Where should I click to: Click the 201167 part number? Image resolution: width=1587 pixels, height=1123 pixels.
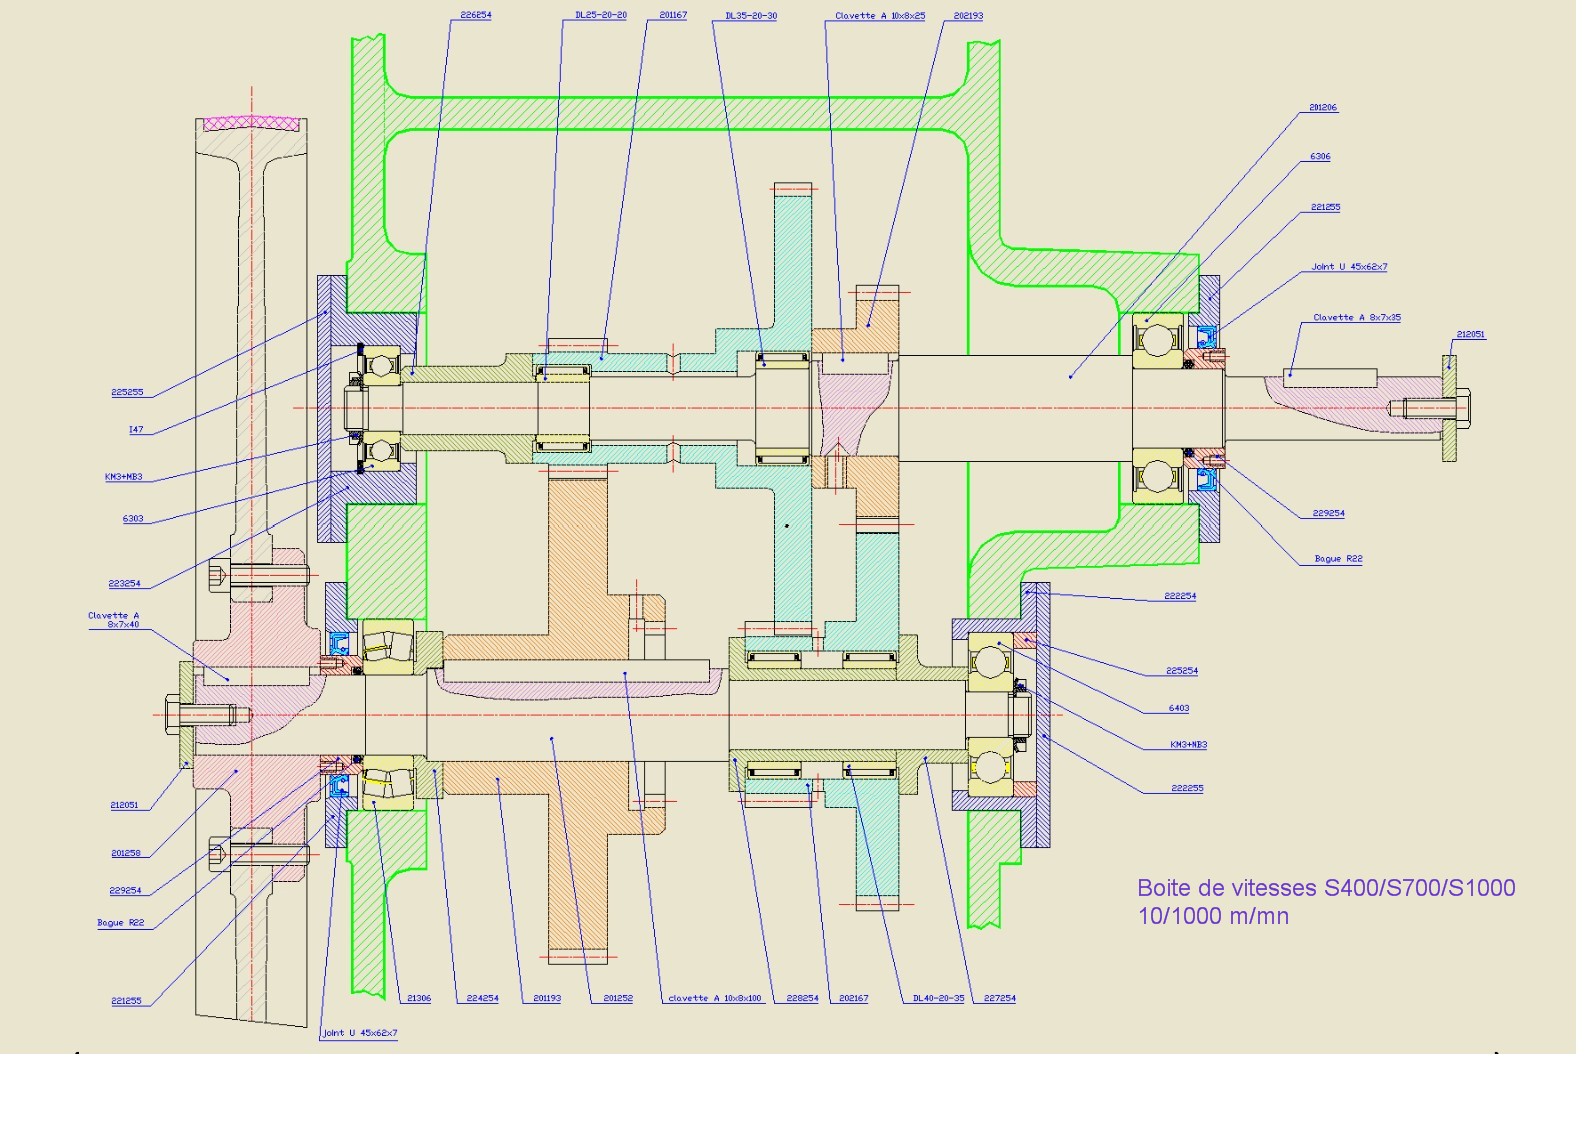coord(673,16)
